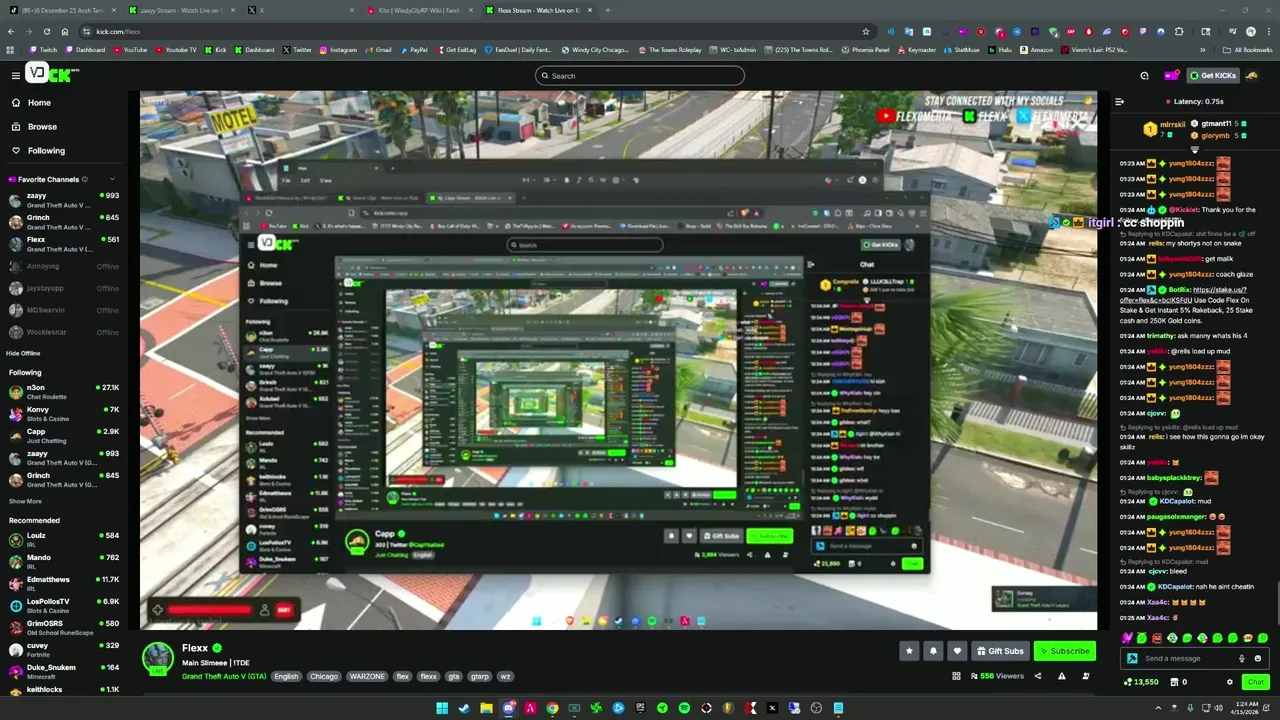Image resolution: width=1280 pixels, height=720 pixels.
Task: Share the stream via share icon
Action: pos(1037,676)
